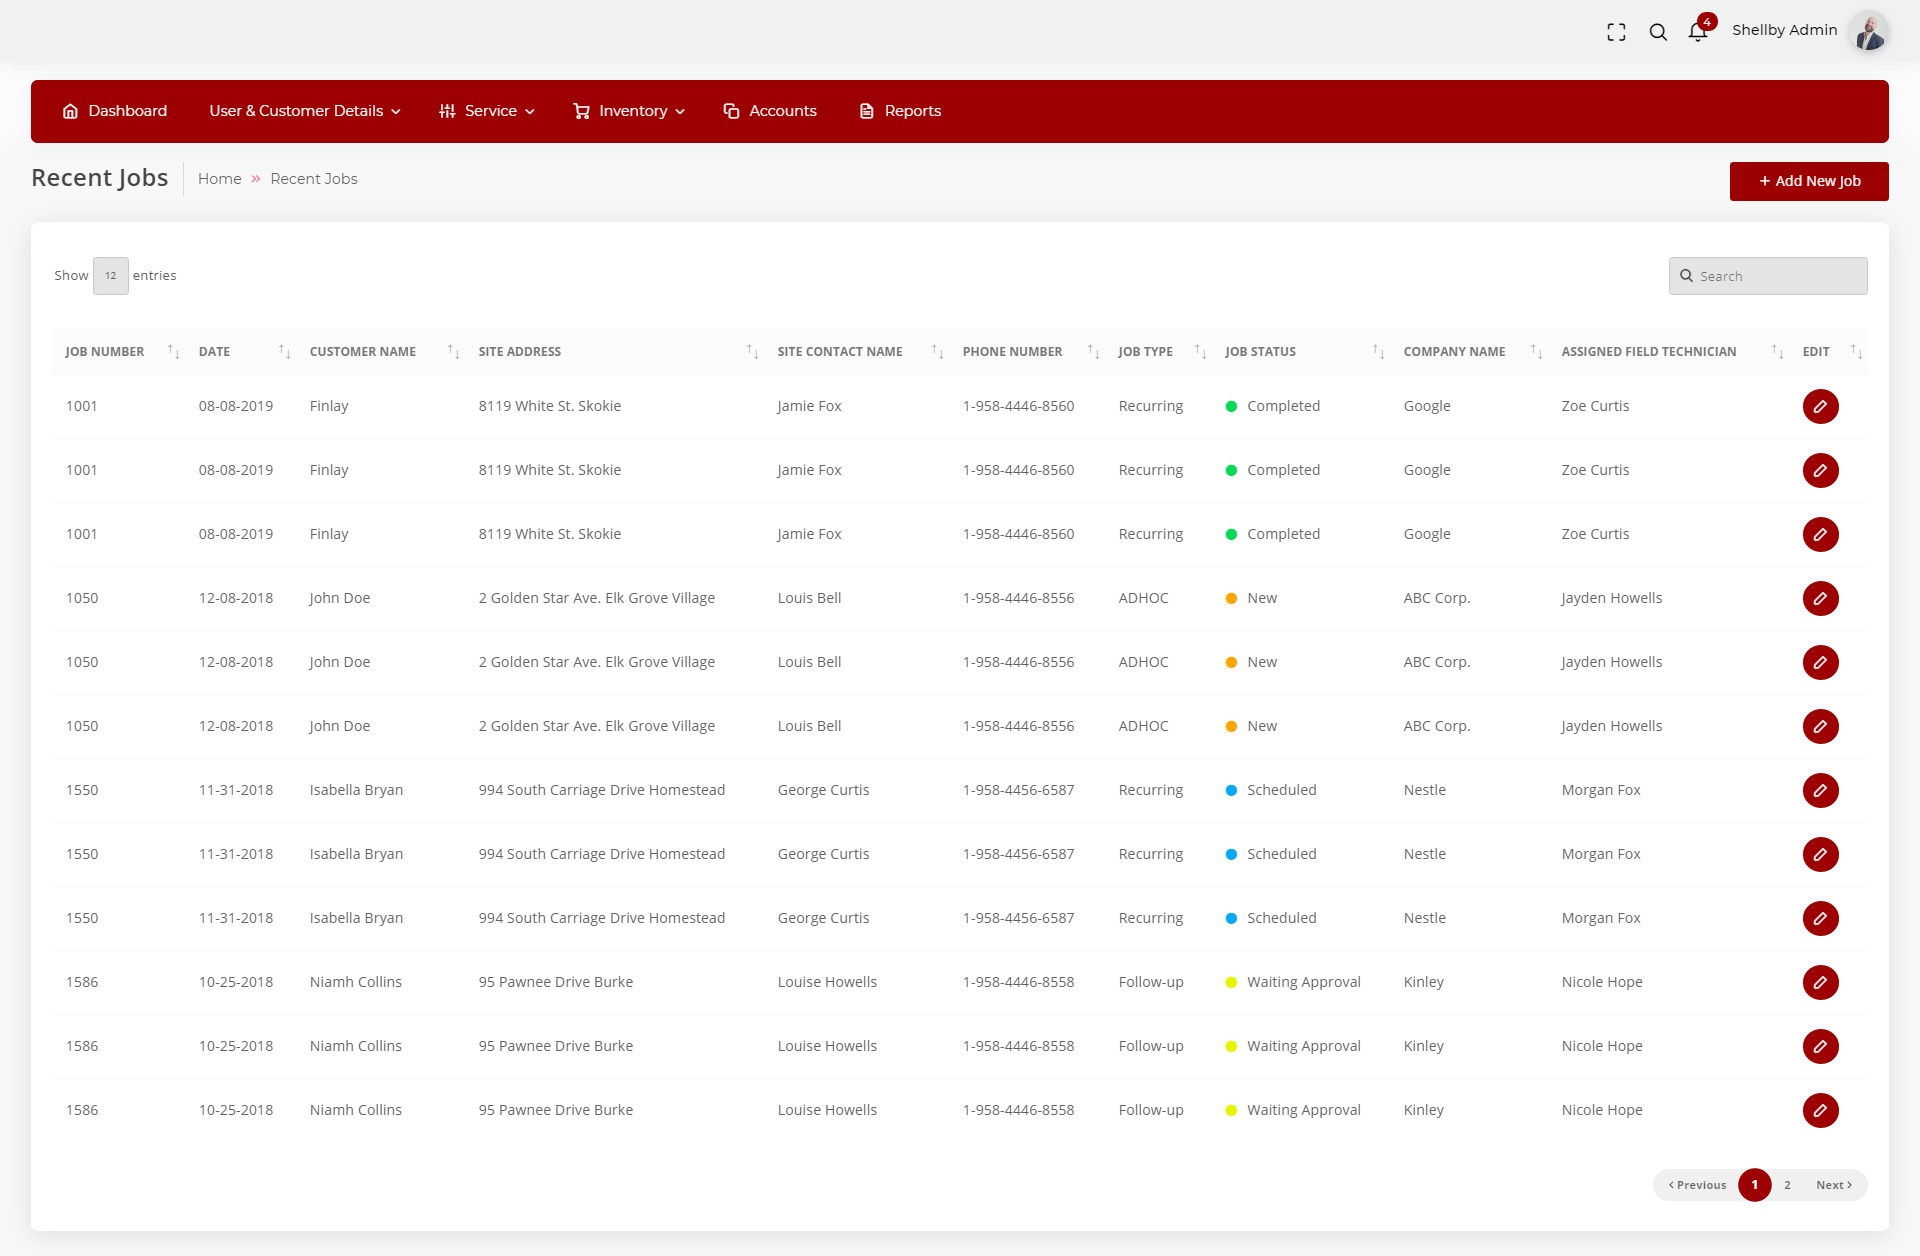
Task: Go to Home breadcrumb link
Action: tap(220, 179)
